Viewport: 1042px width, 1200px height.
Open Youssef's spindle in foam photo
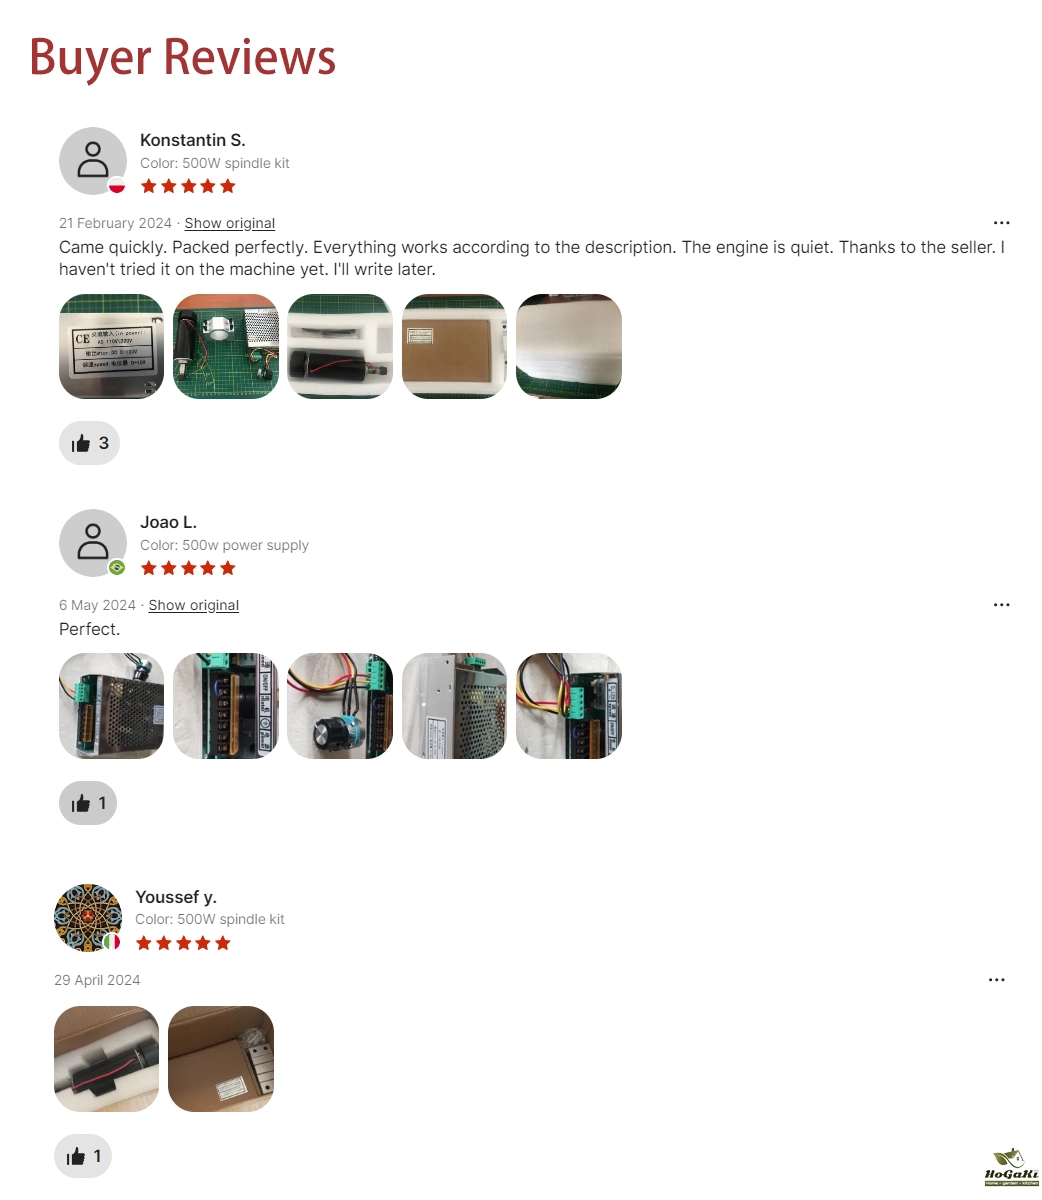click(x=106, y=1059)
